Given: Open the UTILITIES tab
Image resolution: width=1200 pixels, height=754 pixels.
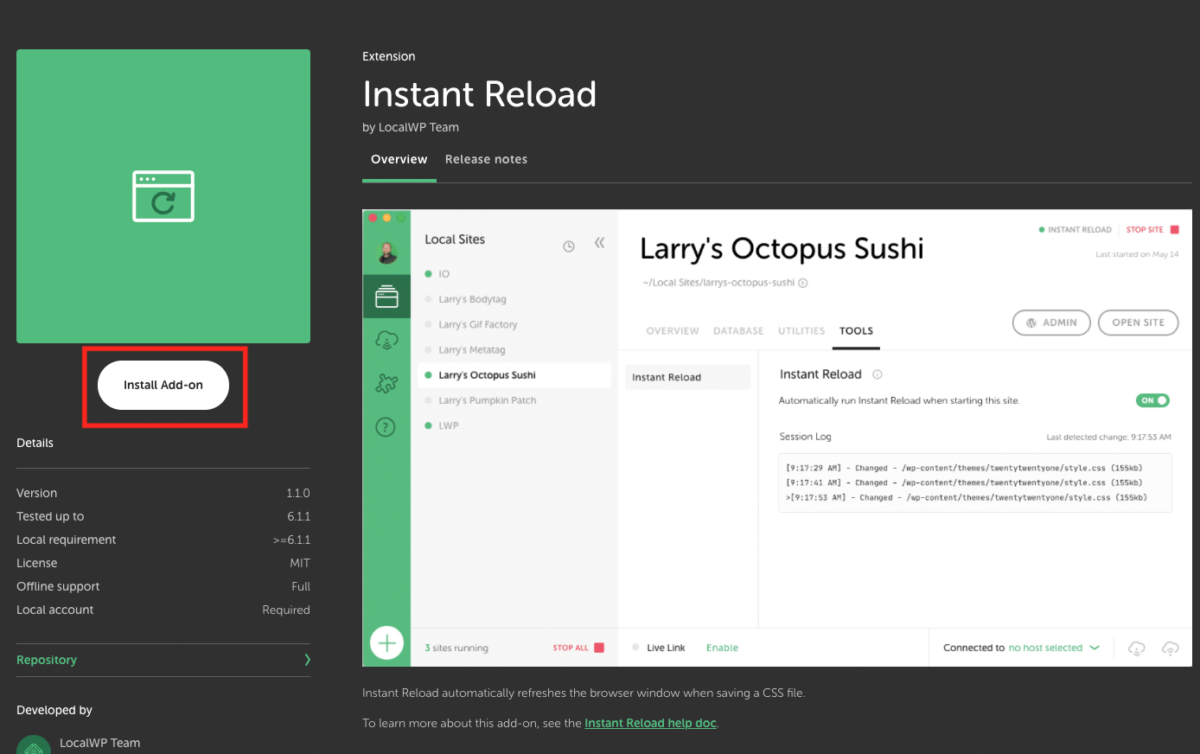Looking at the screenshot, I should (801, 331).
